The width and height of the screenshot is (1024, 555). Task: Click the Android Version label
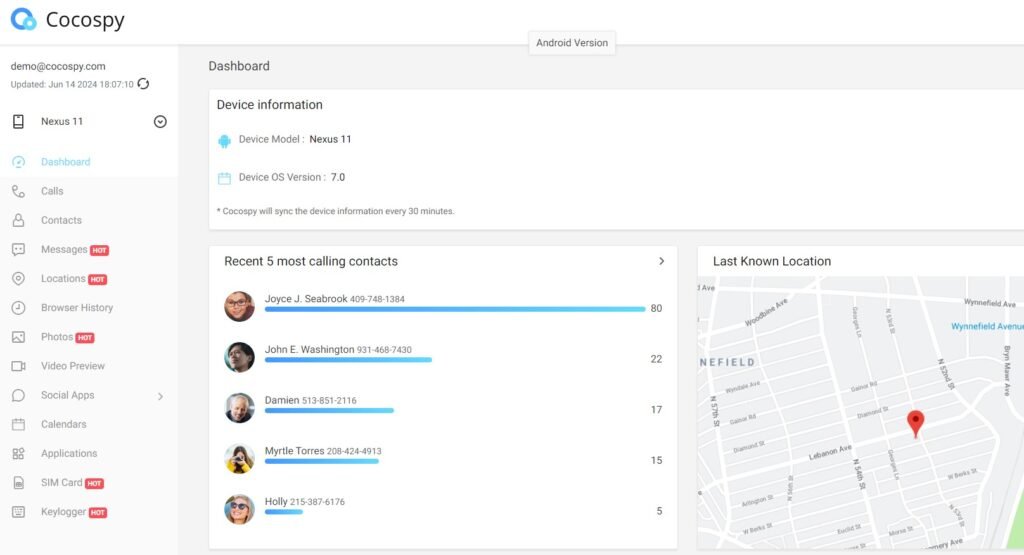tap(571, 43)
